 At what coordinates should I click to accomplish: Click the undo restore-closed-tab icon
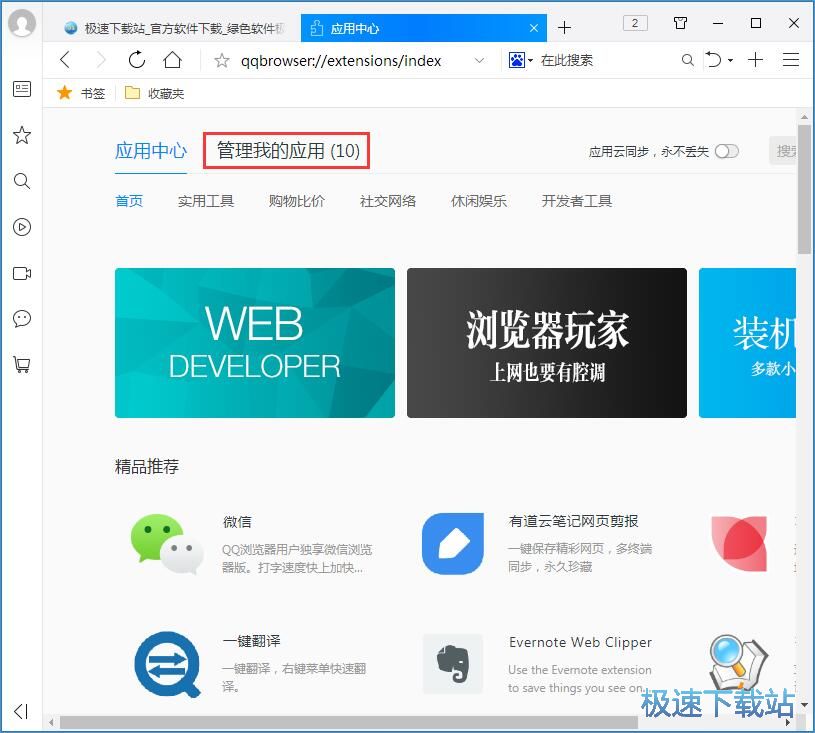714,60
